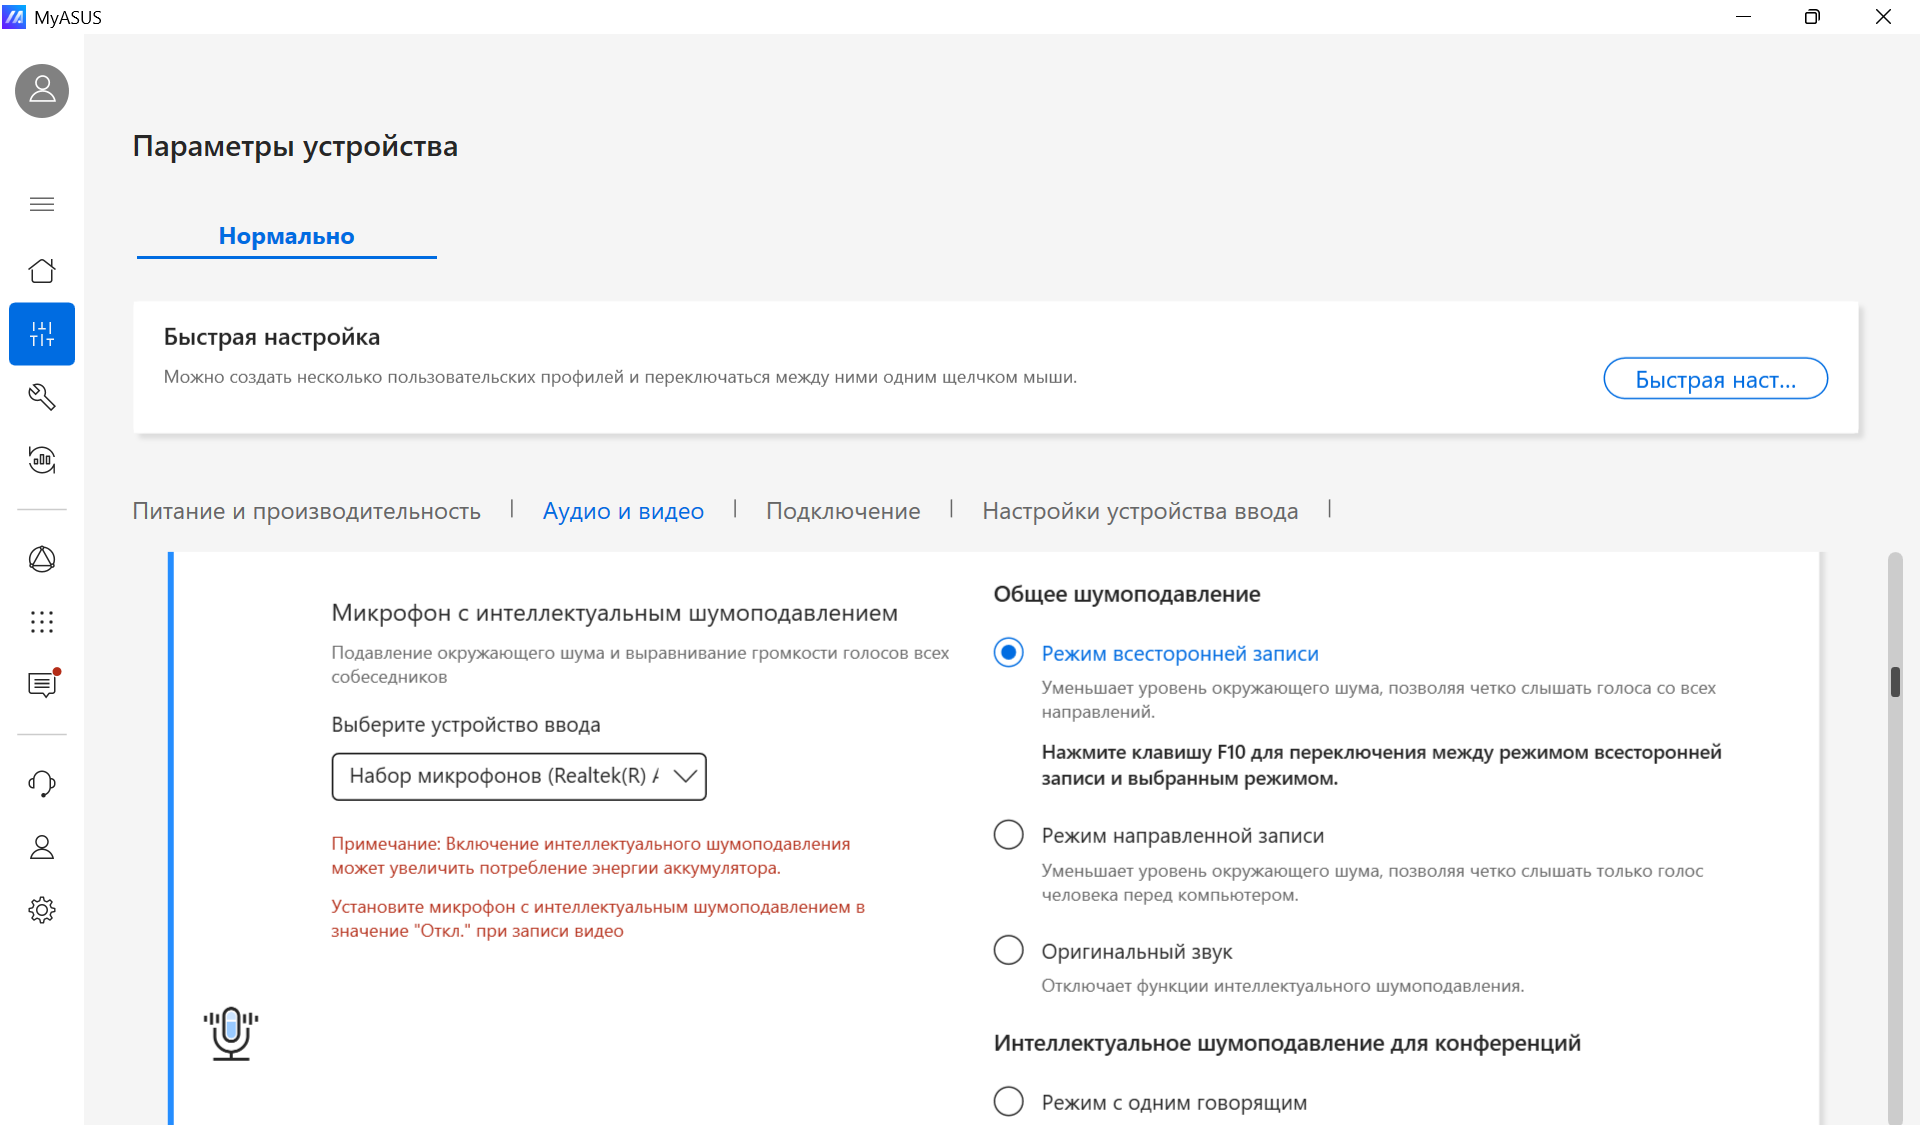This screenshot has height=1125, width=1920.
Task: Open the wrench customer support diagnostics icon
Action: [42, 397]
